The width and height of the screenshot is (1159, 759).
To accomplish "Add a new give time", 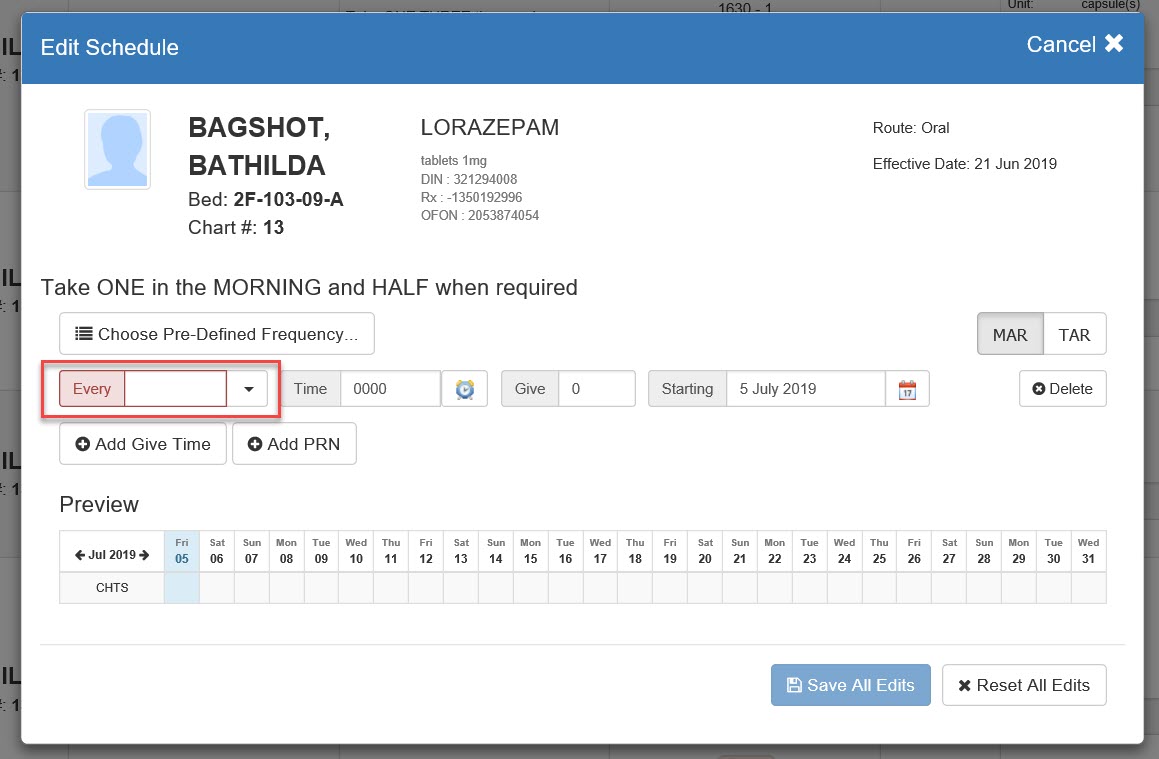I will [143, 444].
